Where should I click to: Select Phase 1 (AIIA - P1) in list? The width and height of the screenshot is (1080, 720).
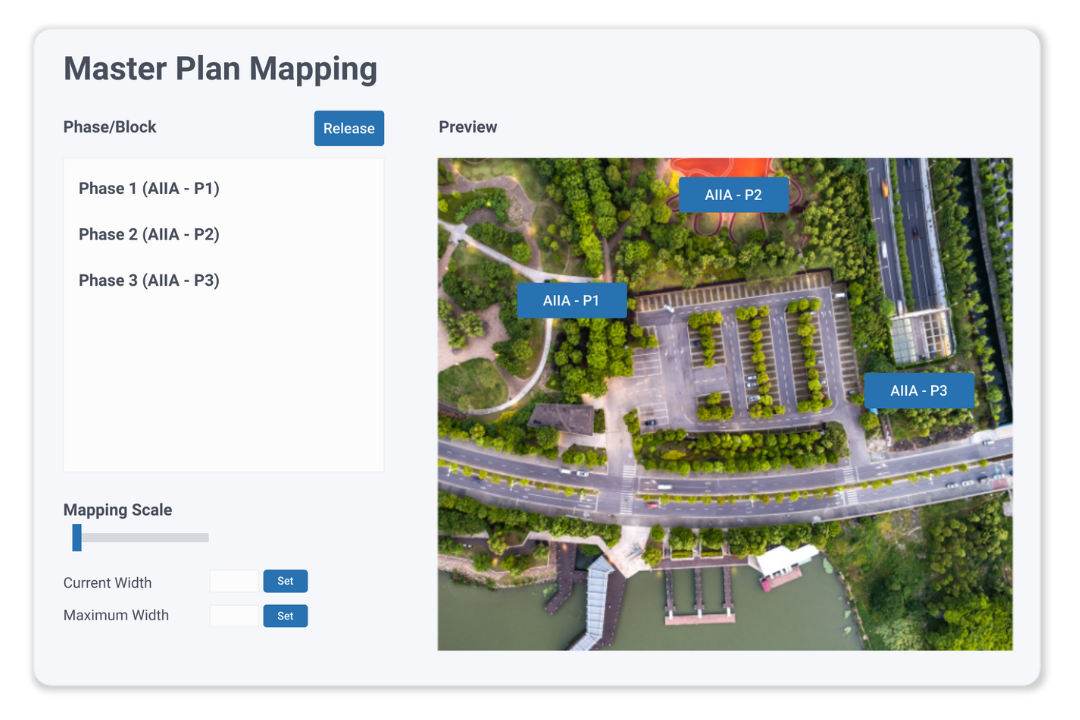coord(149,188)
